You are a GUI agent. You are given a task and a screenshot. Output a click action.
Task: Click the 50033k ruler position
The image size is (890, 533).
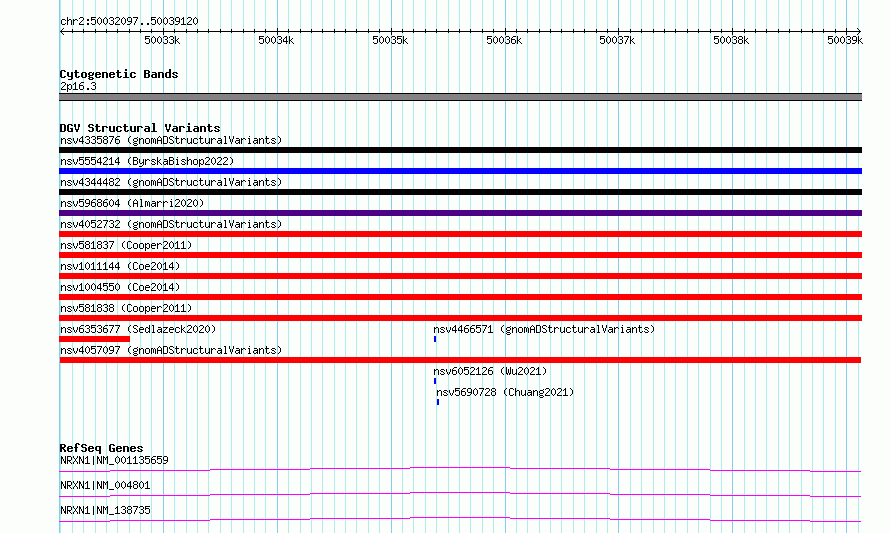pos(162,40)
